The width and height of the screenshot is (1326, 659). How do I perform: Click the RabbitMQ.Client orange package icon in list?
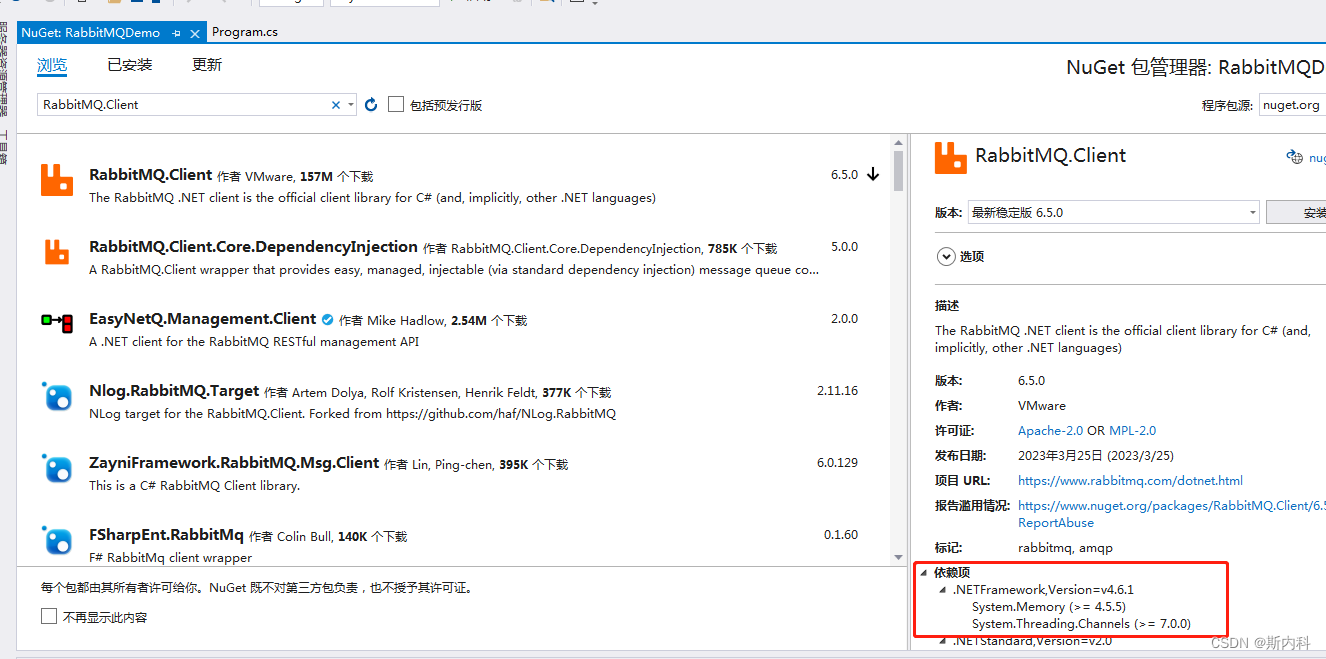click(57, 180)
